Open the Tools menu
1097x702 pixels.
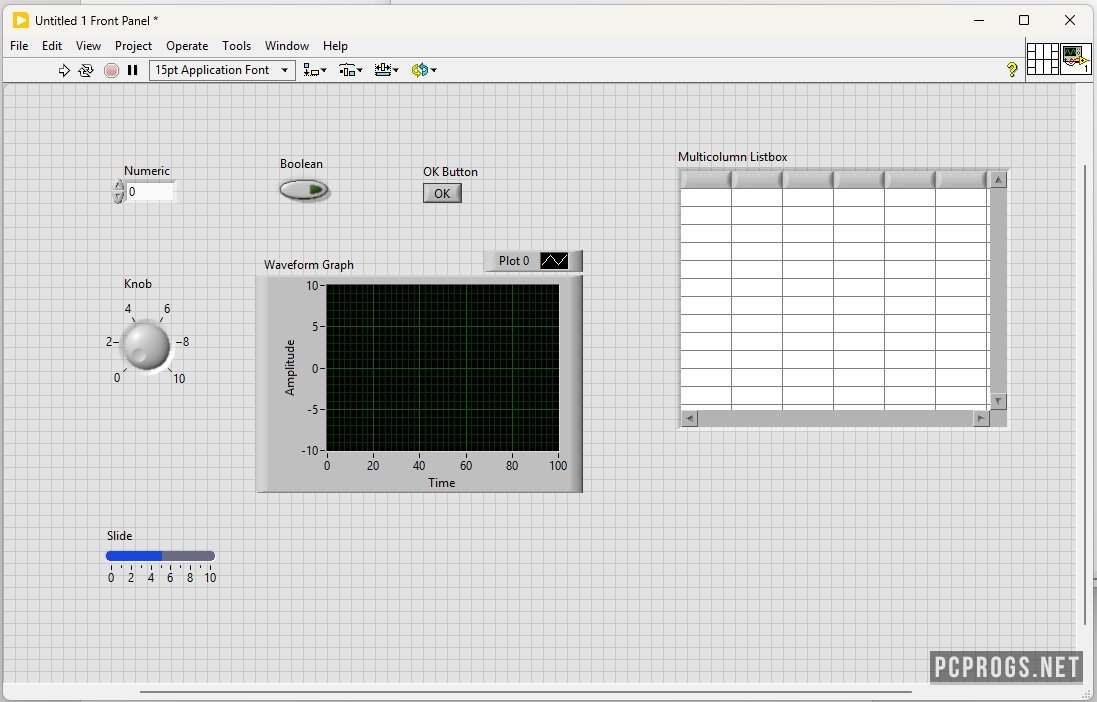click(x=236, y=46)
